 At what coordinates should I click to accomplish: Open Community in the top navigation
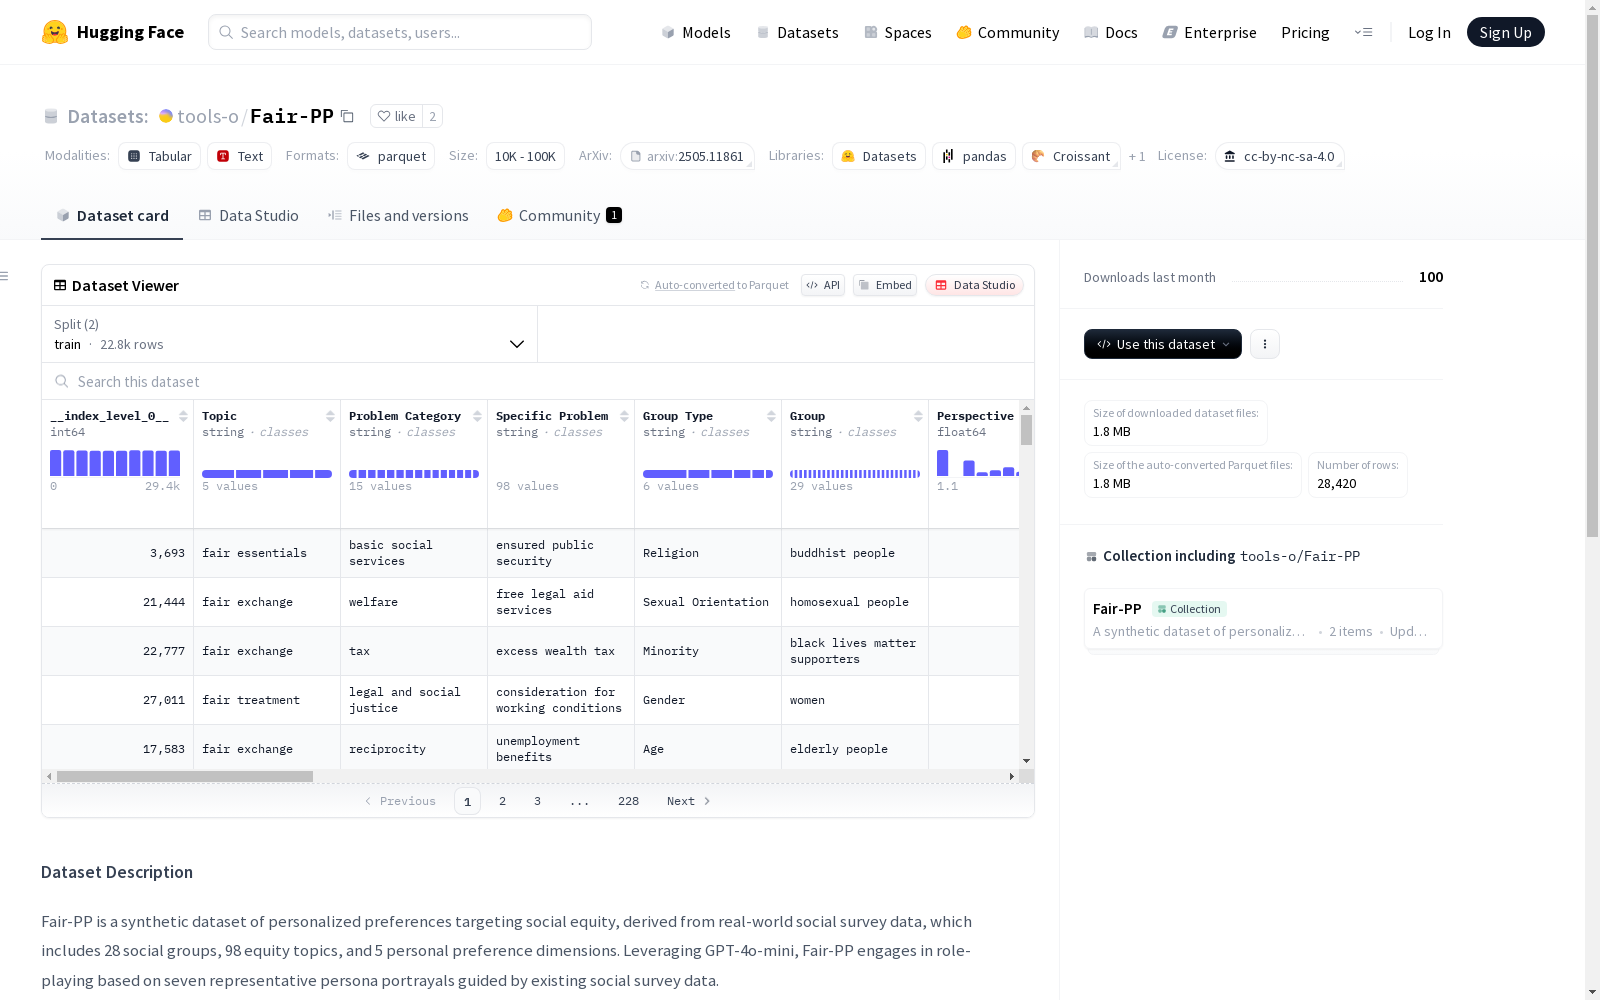pyautogui.click(x=1008, y=32)
